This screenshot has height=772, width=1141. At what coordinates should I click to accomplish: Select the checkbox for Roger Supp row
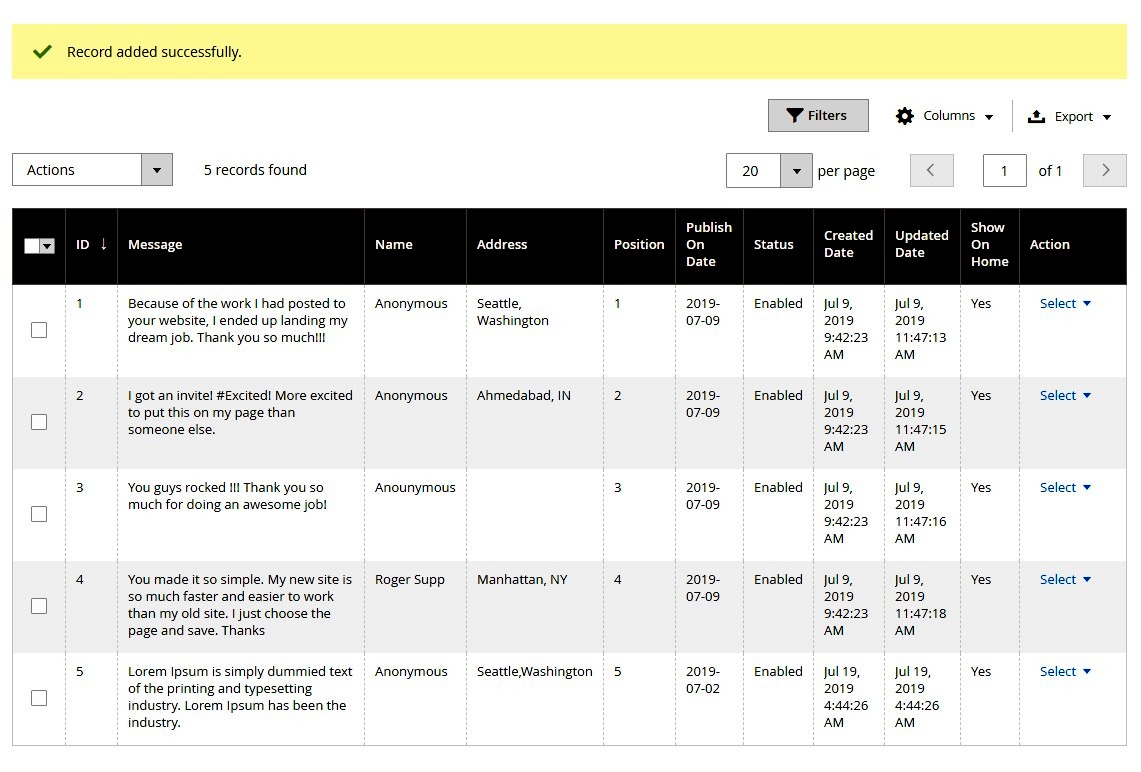(x=39, y=606)
